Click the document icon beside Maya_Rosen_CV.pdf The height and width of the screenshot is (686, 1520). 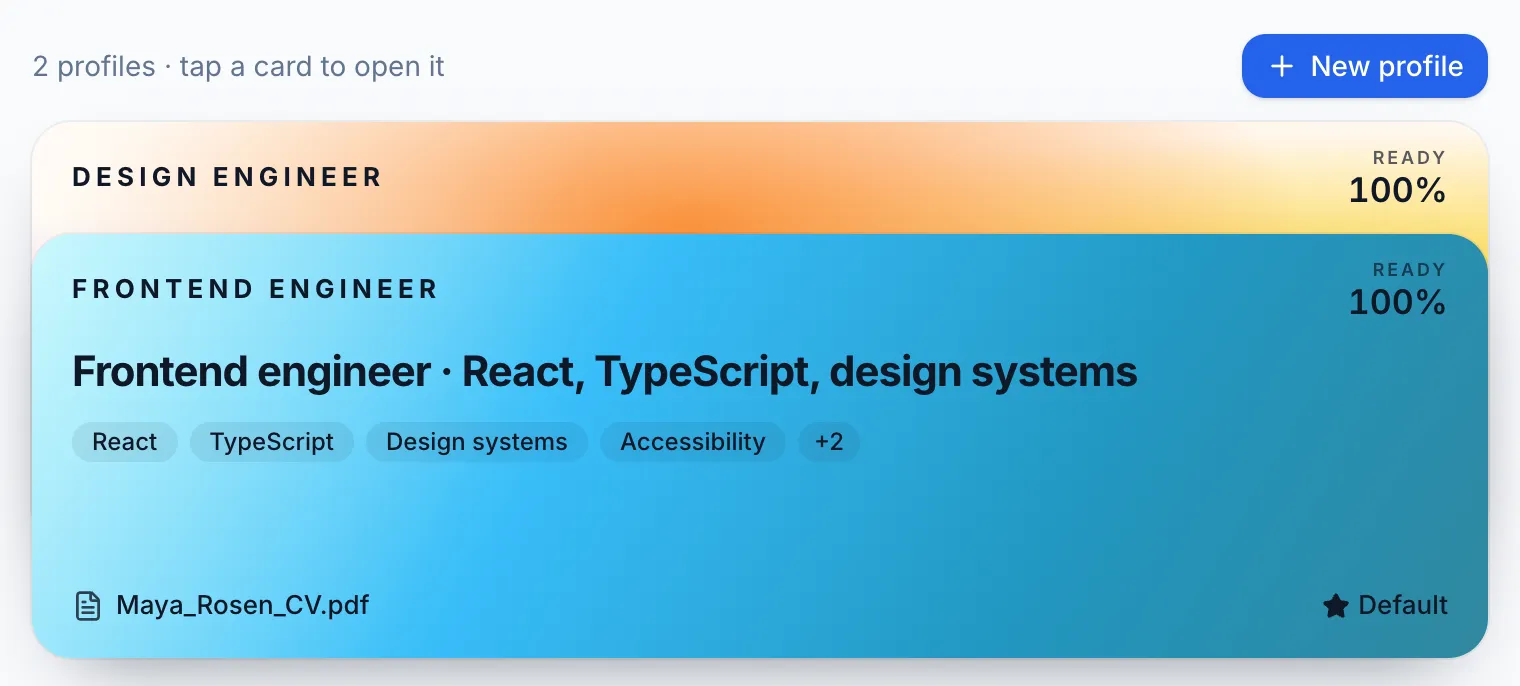click(x=88, y=605)
